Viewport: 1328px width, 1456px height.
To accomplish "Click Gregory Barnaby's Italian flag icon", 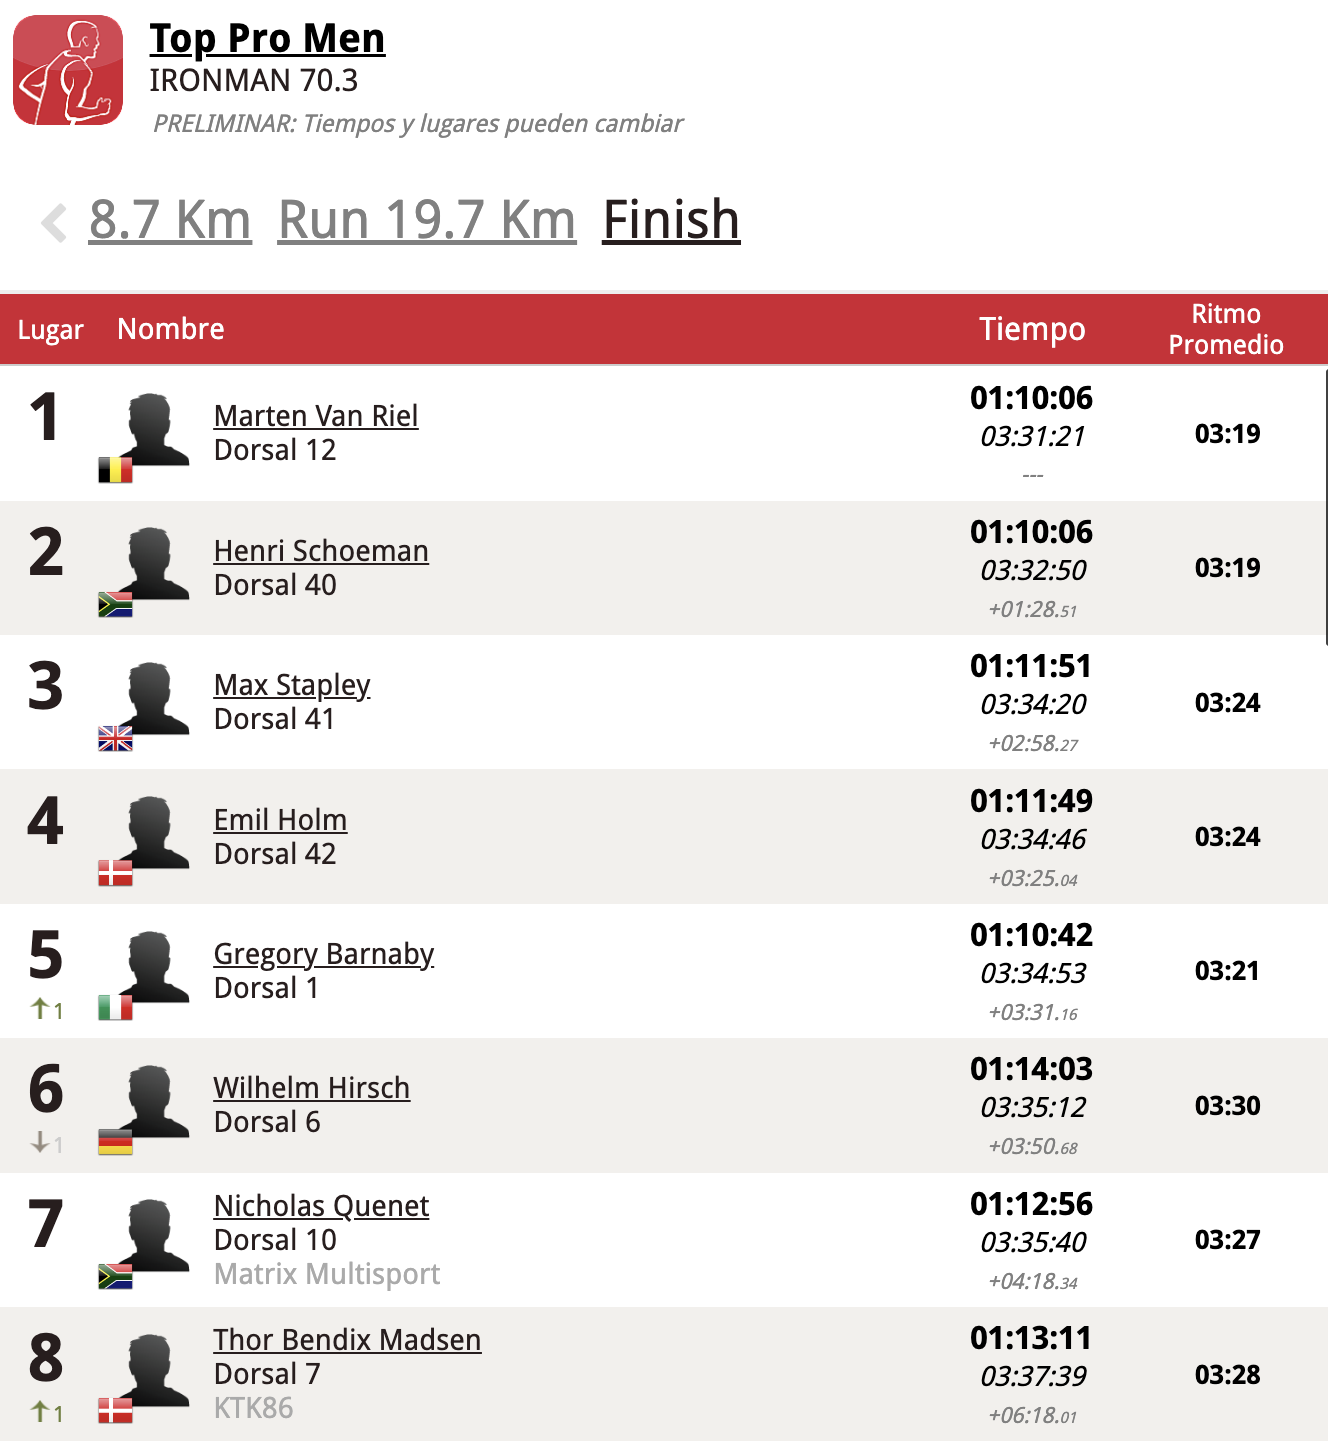I will click(115, 1007).
